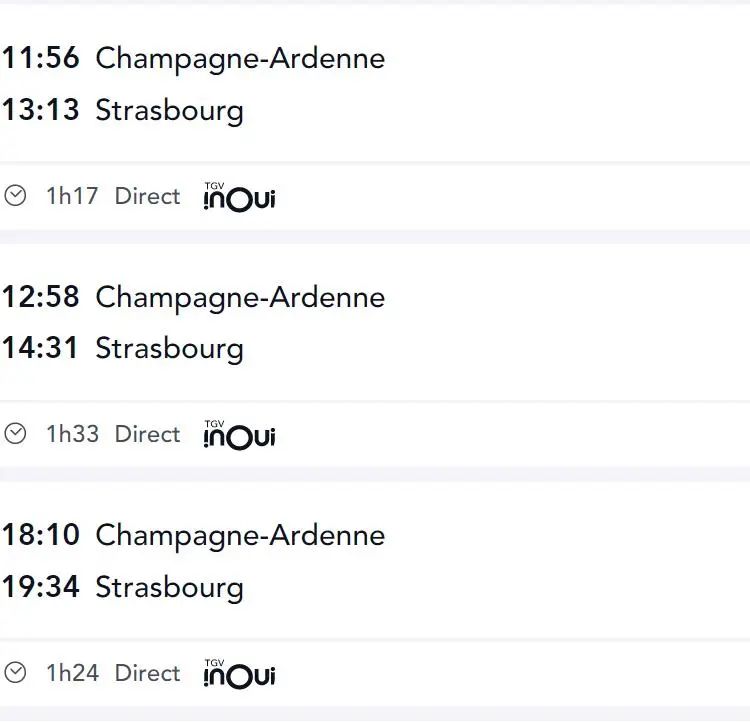Click the 14:31 Strasbourg arrival
The width and height of the screenshot is (750, 722).
(123, 348)
